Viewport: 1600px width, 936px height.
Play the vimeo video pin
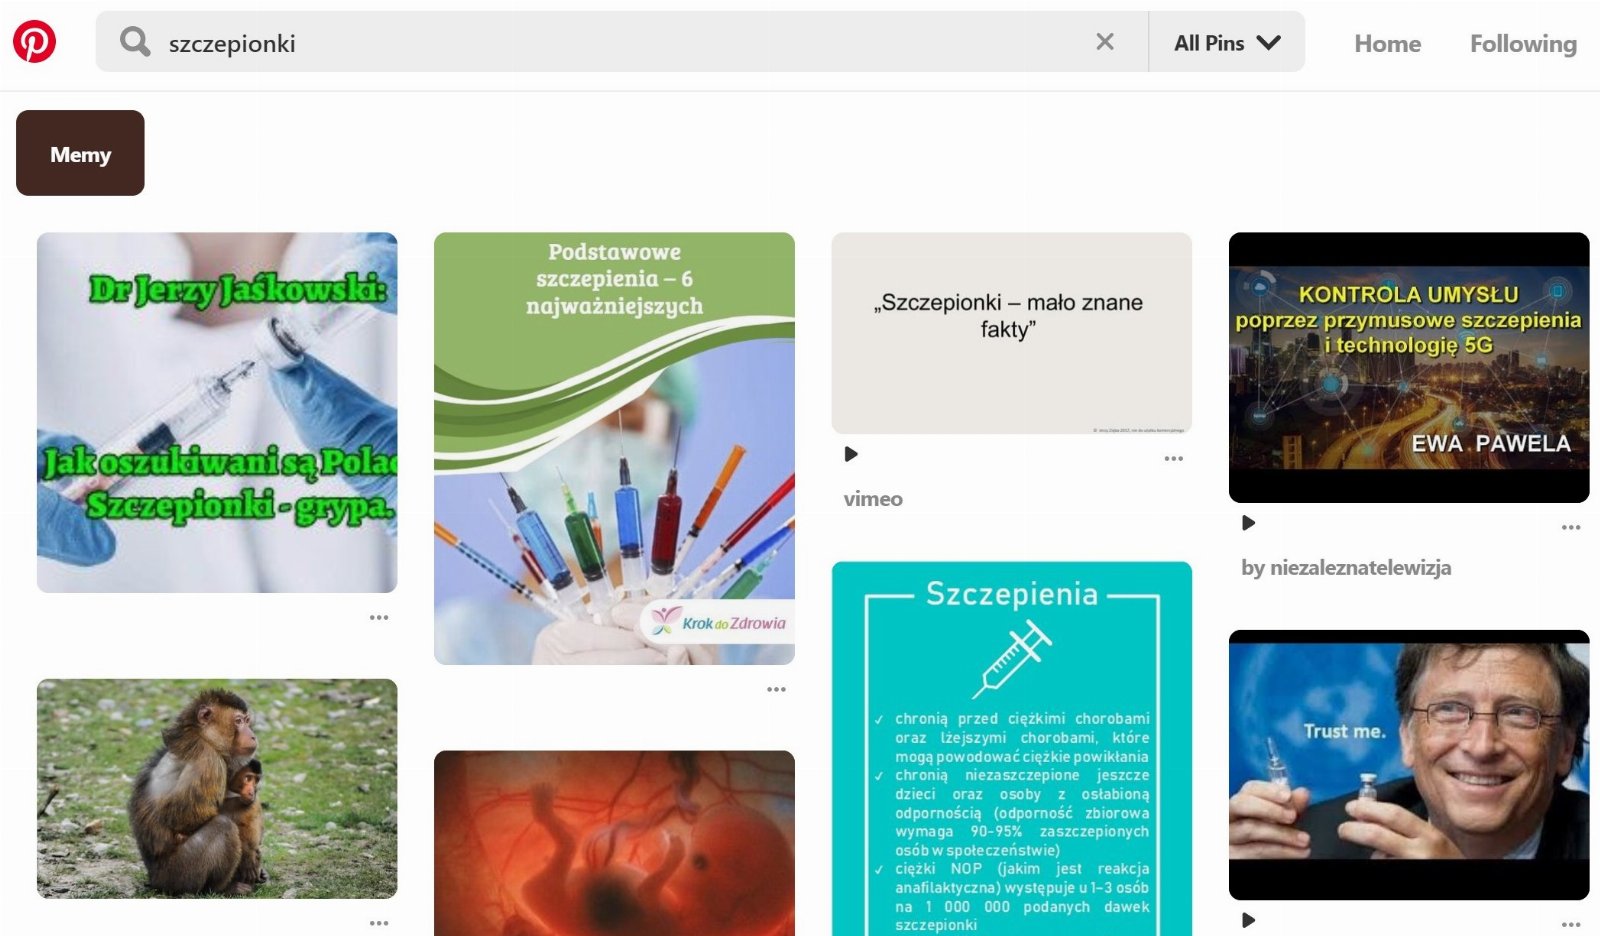[851, 454]
